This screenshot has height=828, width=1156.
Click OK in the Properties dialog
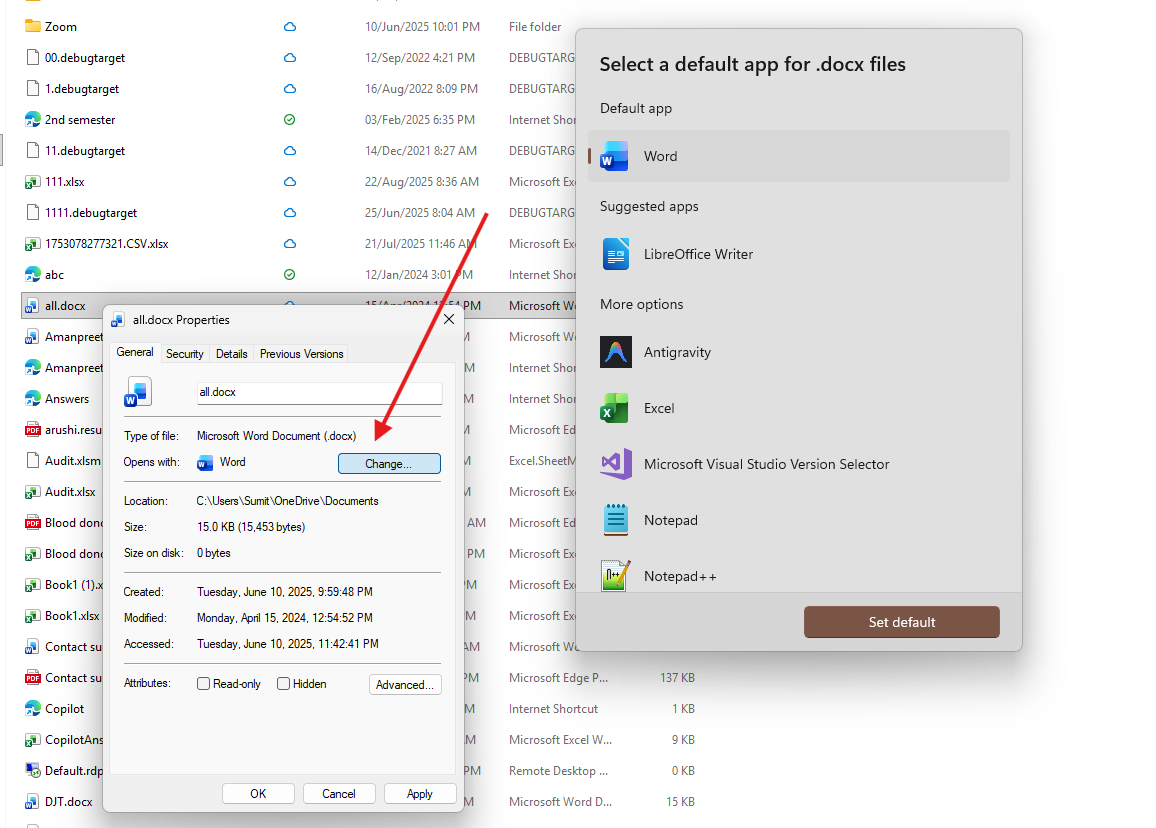(x=258, y=794)
